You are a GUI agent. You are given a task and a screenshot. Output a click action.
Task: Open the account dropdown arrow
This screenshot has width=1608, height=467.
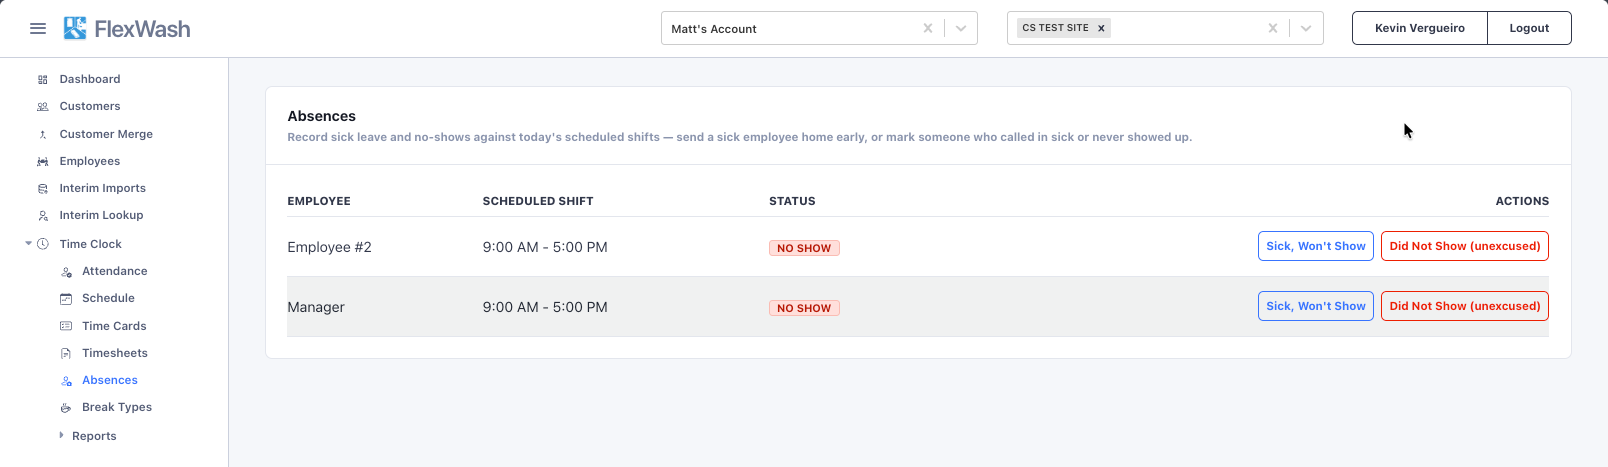(961, 28)
